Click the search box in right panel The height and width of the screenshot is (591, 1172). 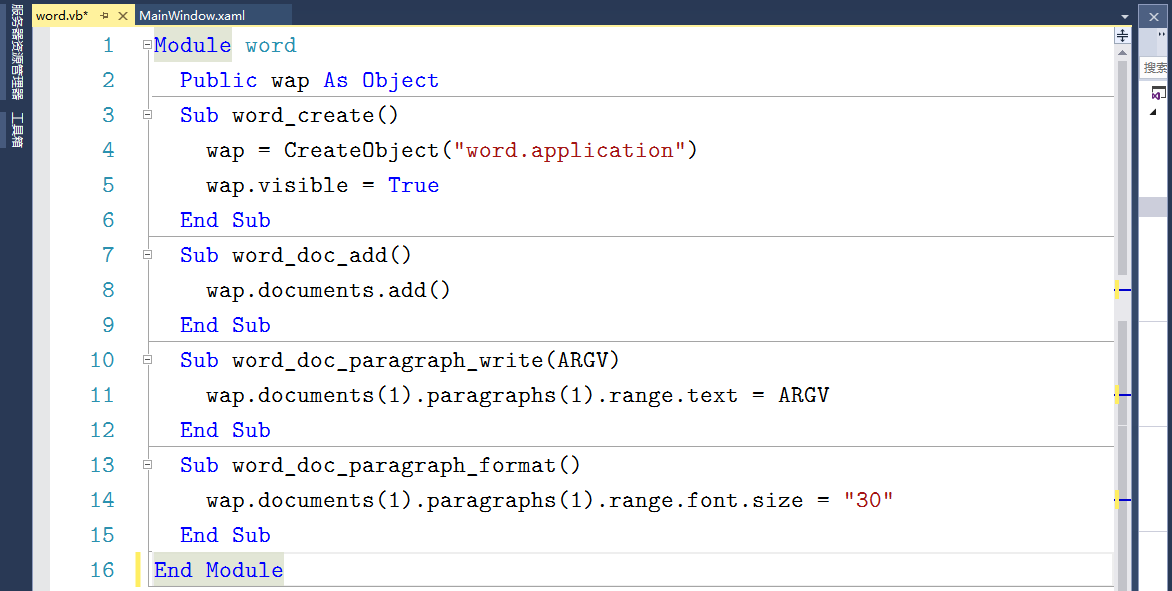1156,68
